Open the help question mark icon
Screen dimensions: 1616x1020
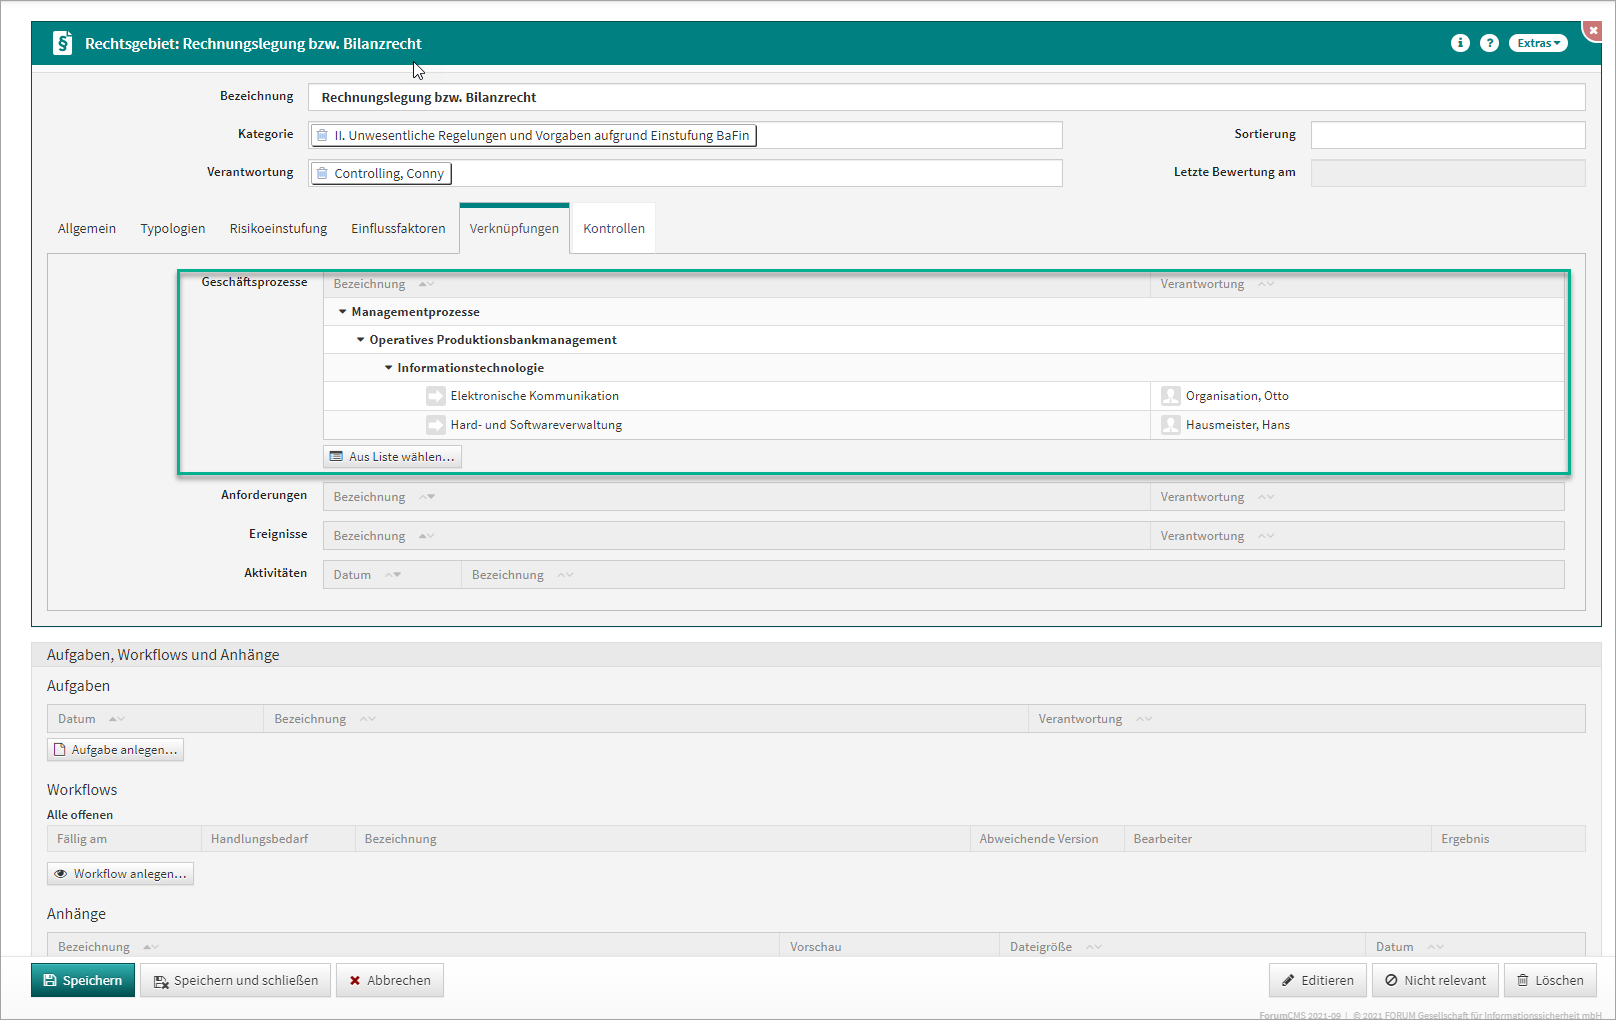tap(1489, 43)
